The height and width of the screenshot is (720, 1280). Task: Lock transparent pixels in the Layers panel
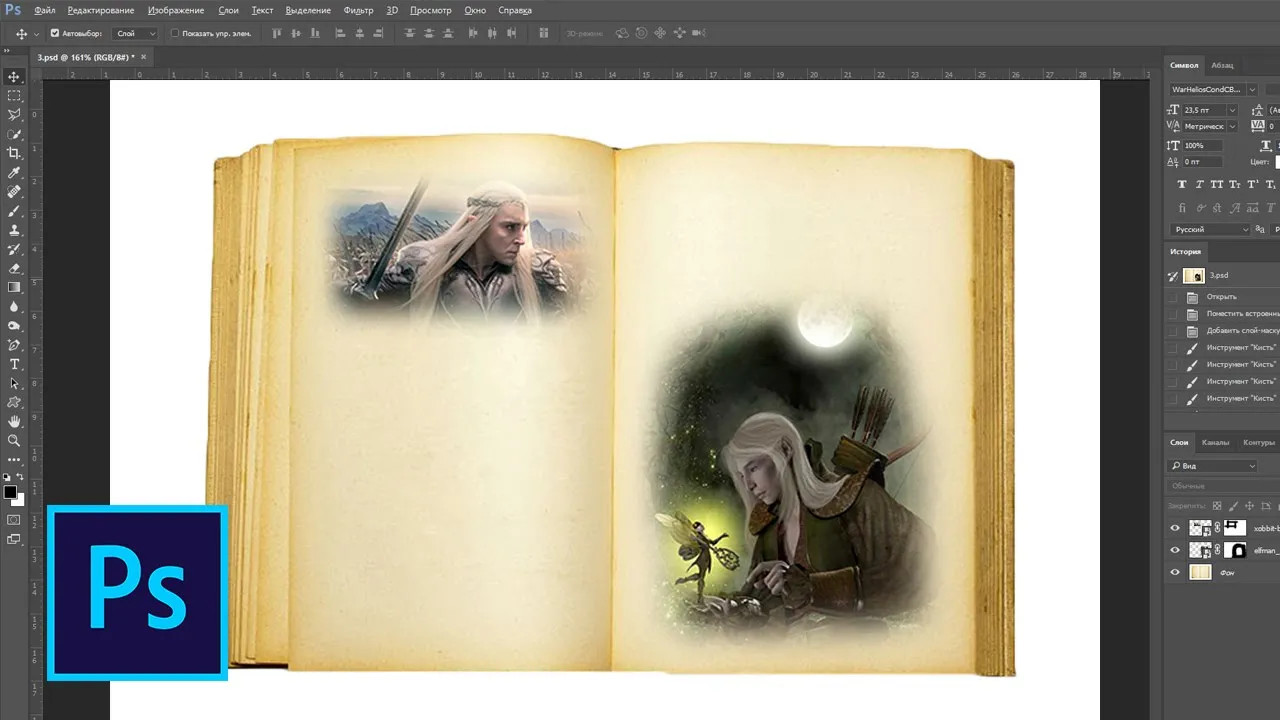[1217, 506]
